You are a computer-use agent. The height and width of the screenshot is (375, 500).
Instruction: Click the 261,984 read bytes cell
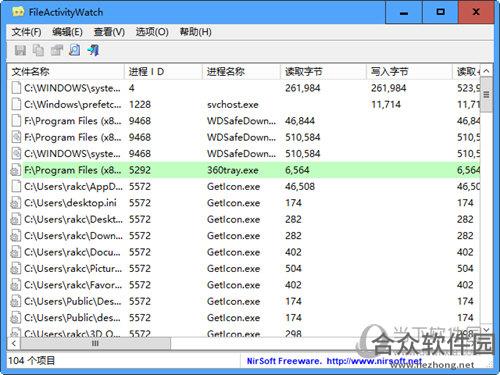pos(303,88)
